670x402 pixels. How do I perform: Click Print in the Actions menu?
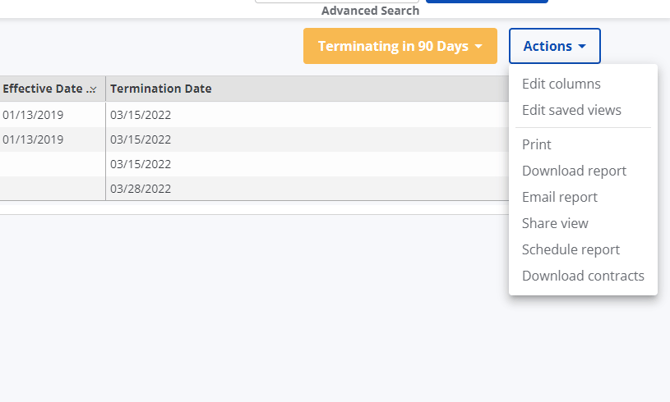[537, 145]
